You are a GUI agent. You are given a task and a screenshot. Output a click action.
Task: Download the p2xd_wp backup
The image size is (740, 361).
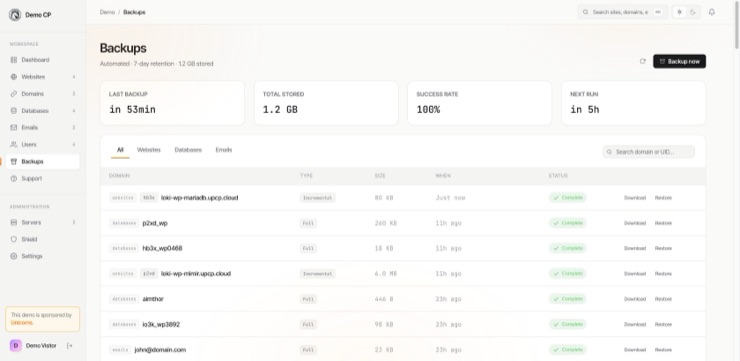tap(635, 223)
